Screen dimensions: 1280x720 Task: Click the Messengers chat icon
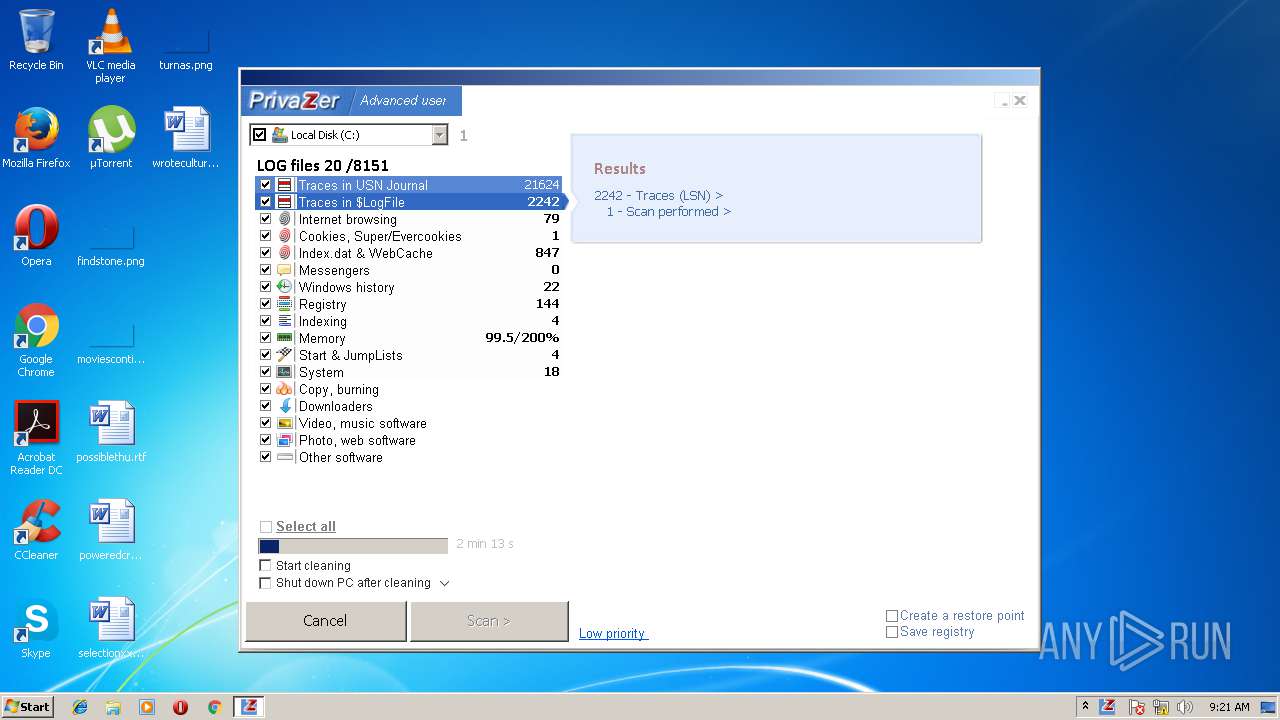[x=285, y=270]
